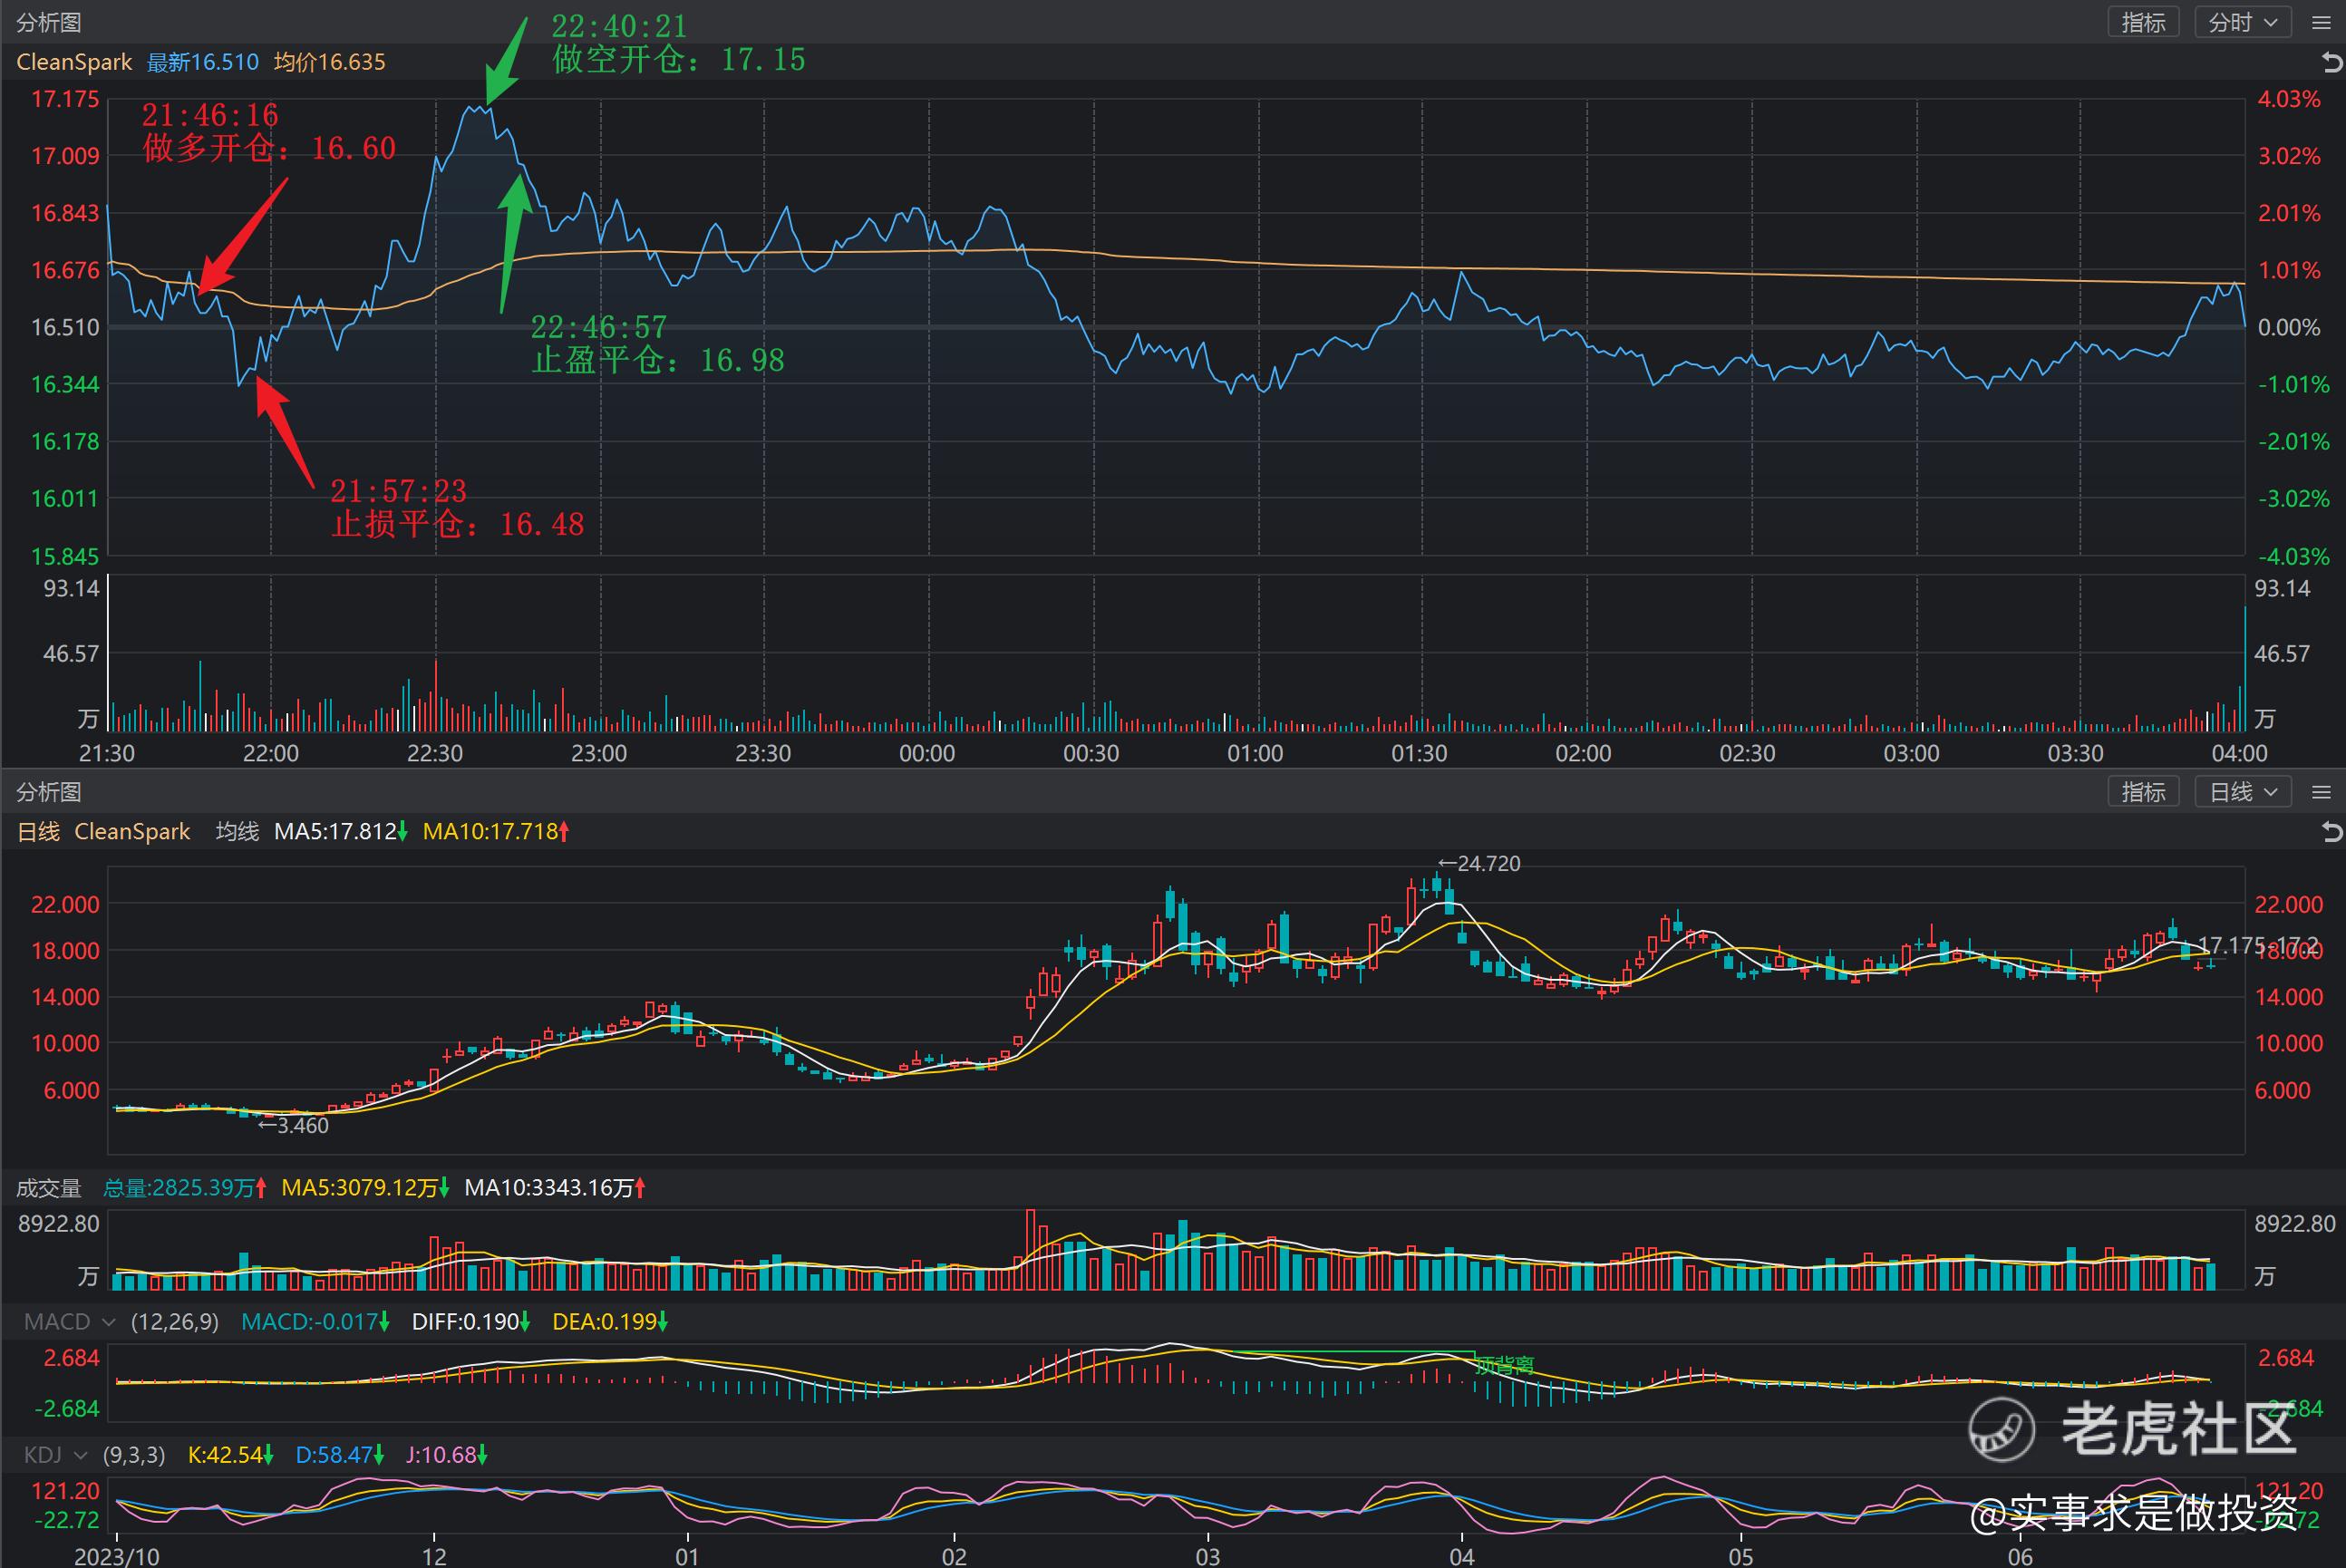
Task: Open the 分时 timeframe dropdown
Action: 2243,22
